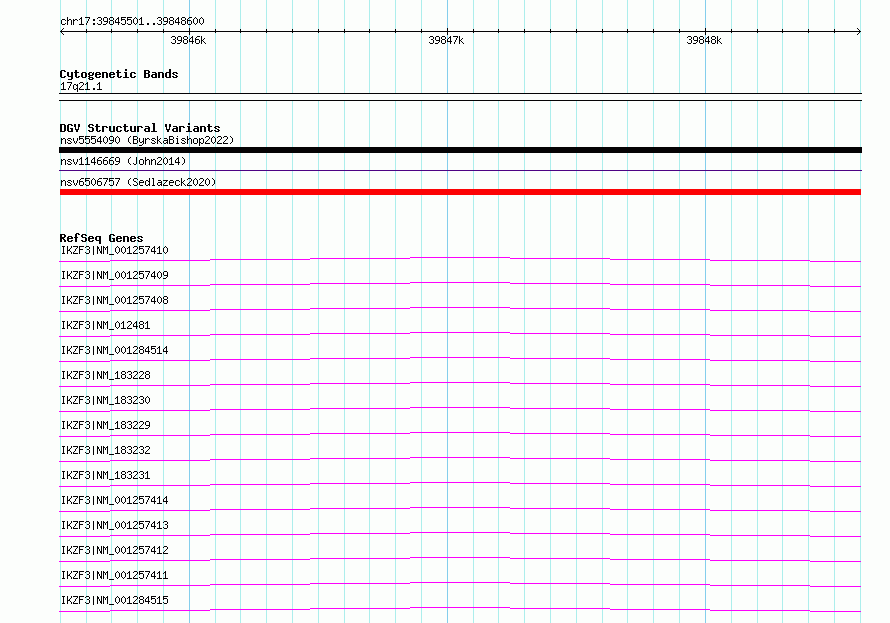Screen dimensions: 890x623
Task: Open variant nsv1146669 (John2014) label
Action: 123,161
